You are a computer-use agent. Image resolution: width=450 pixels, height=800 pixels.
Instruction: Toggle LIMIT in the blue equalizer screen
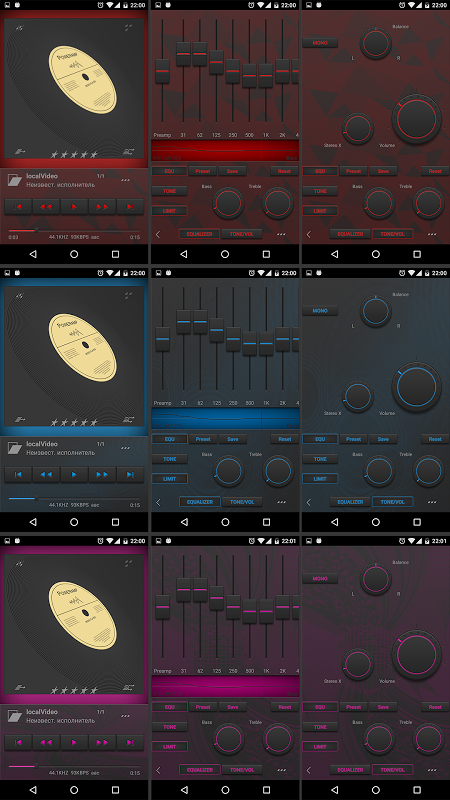coord(169,479)
